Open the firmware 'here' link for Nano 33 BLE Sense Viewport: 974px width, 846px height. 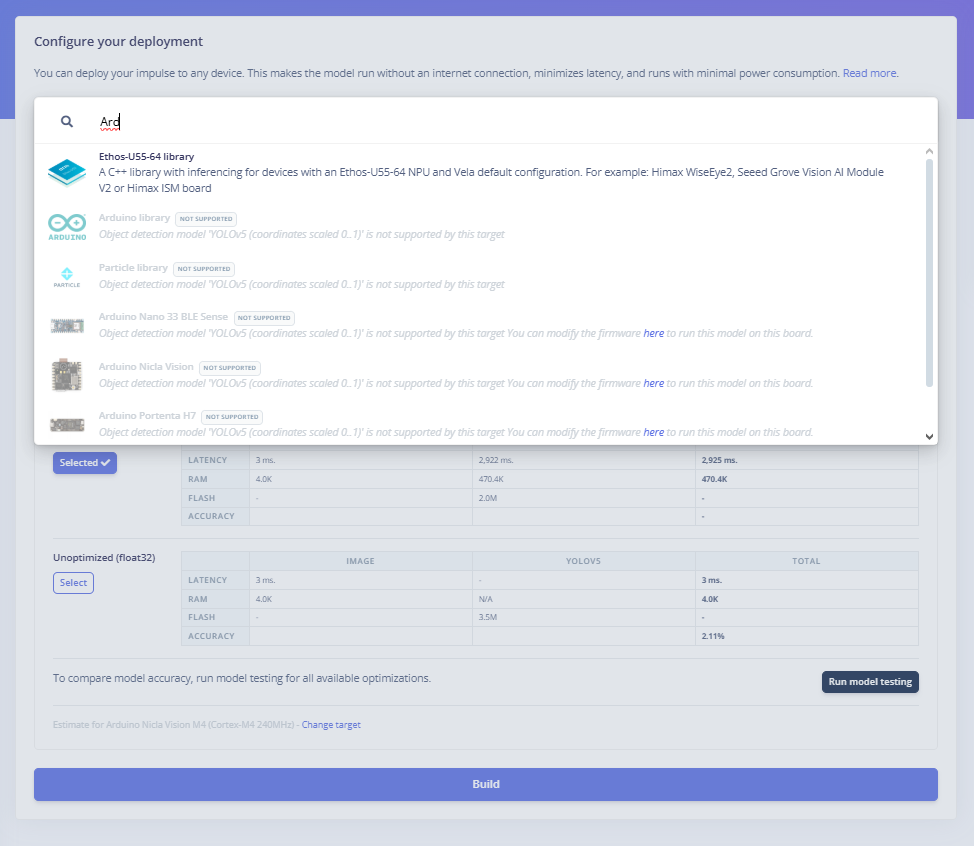coord(653,334)
